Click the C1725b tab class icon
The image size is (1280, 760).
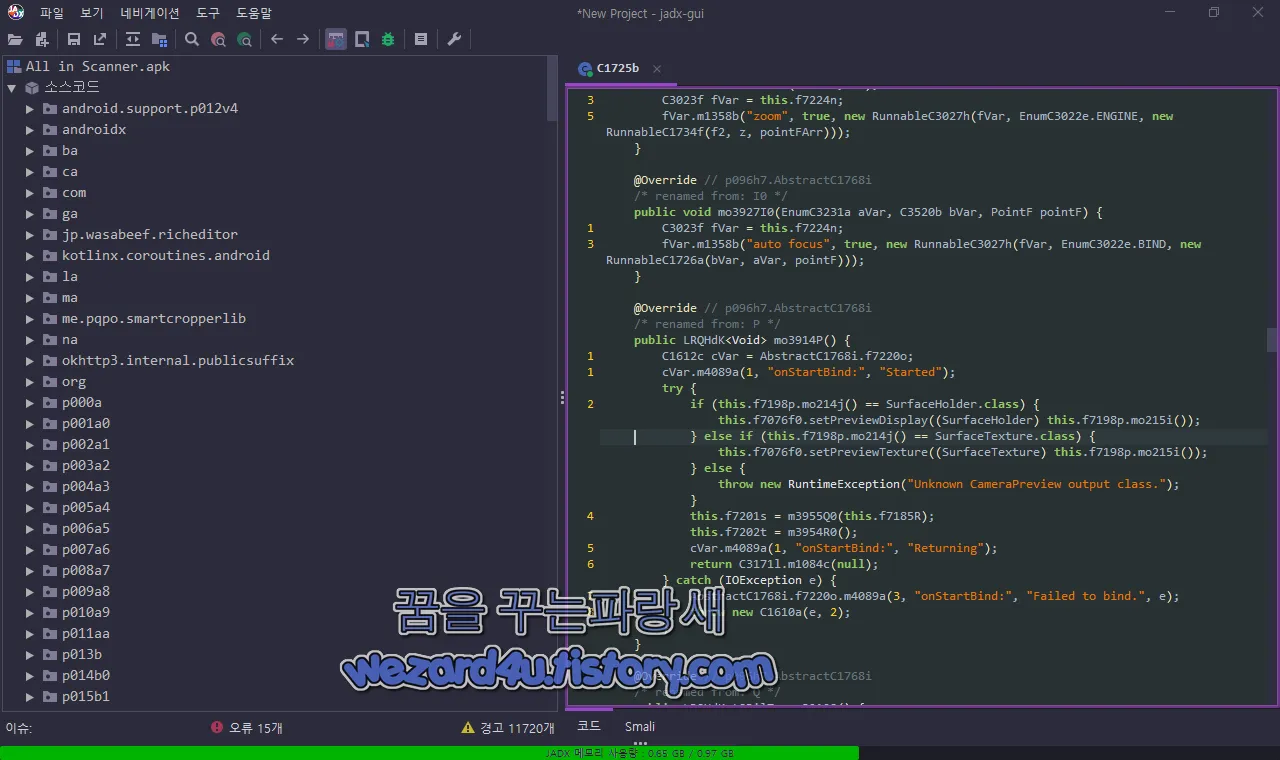pos(585,69)
